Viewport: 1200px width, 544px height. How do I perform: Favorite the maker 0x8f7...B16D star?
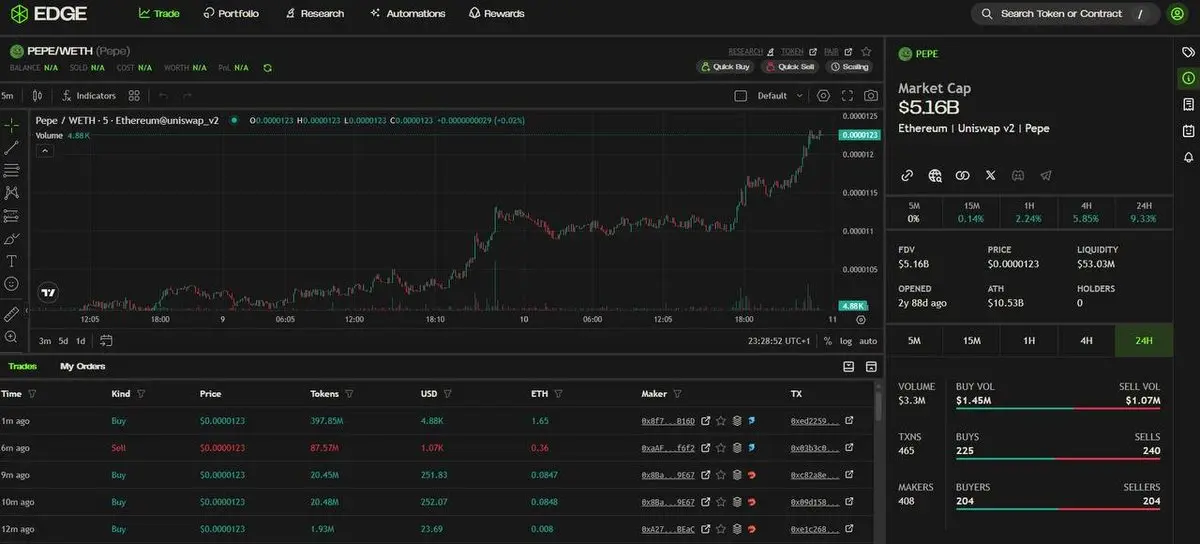(x=720, y=421)
